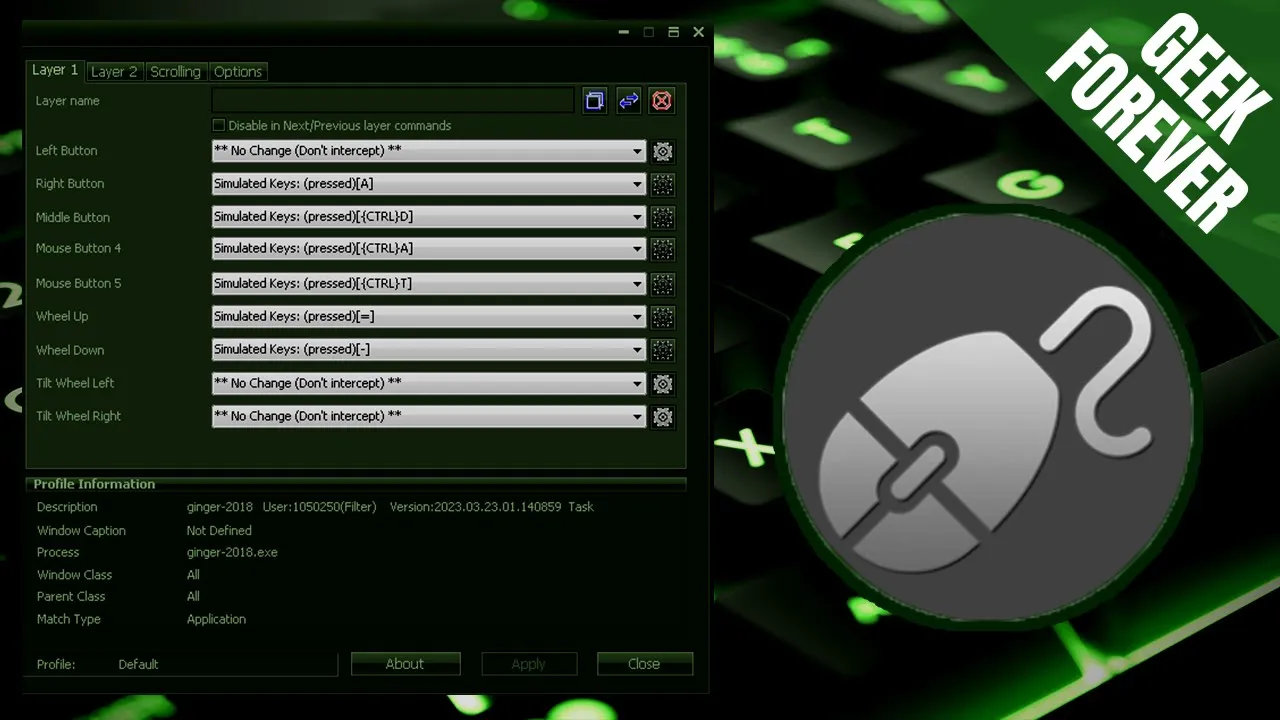1280x720 pixels.
Task: Open the Wheel Up gear settings
Action: pos(663,317)
